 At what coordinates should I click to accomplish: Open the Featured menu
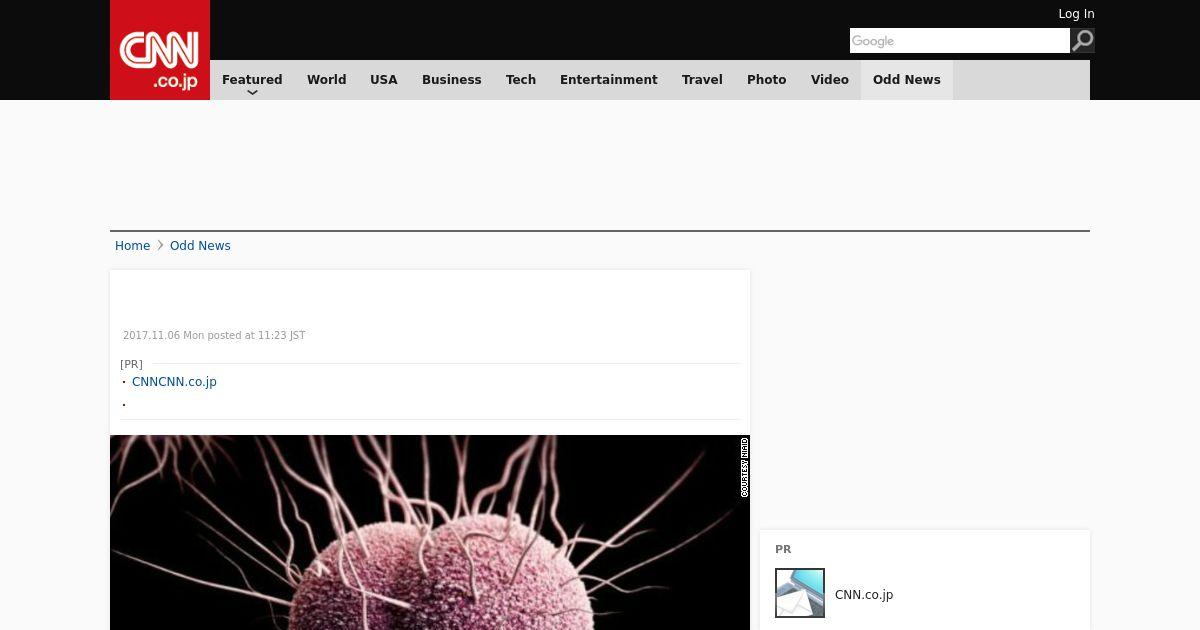tap(252, 80)
